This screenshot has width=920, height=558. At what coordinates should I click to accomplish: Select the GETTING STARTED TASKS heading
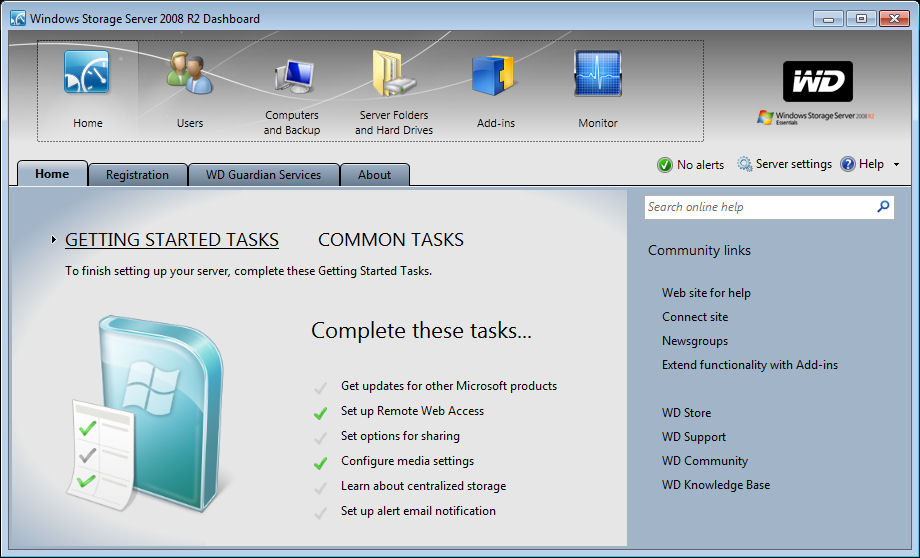point(171,240)
